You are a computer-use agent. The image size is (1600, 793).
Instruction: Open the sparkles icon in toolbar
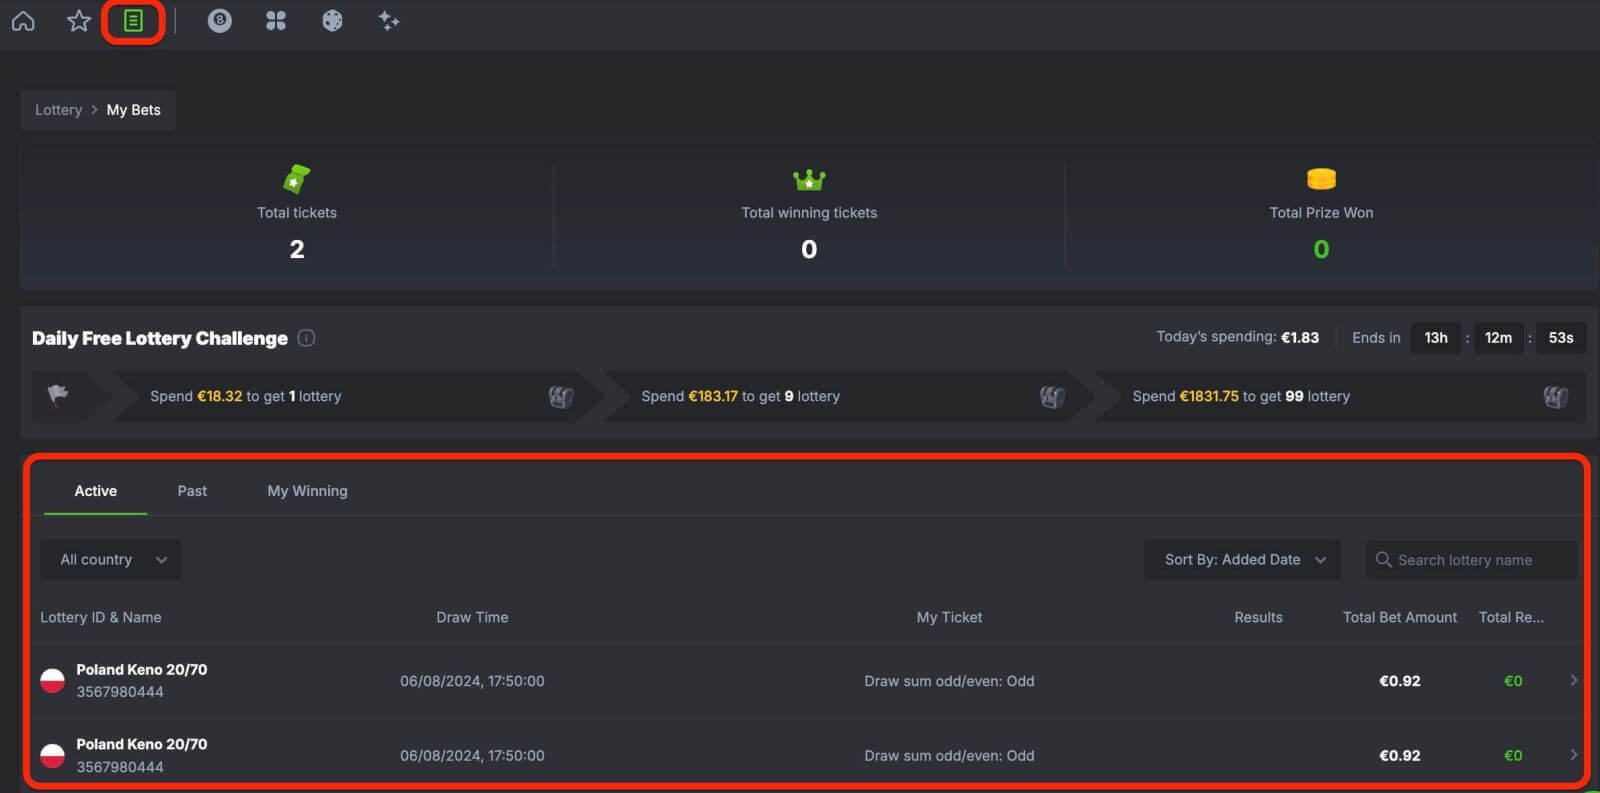click(x=389, y=21)
